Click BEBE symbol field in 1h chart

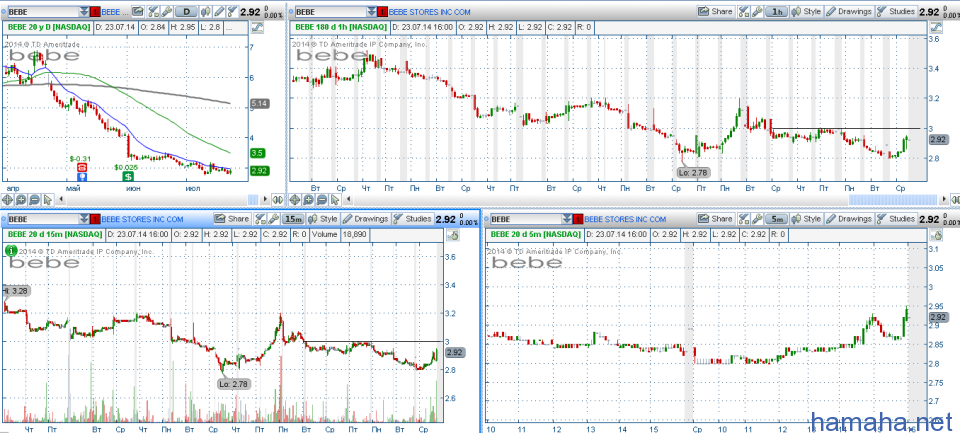pos(331,12)
